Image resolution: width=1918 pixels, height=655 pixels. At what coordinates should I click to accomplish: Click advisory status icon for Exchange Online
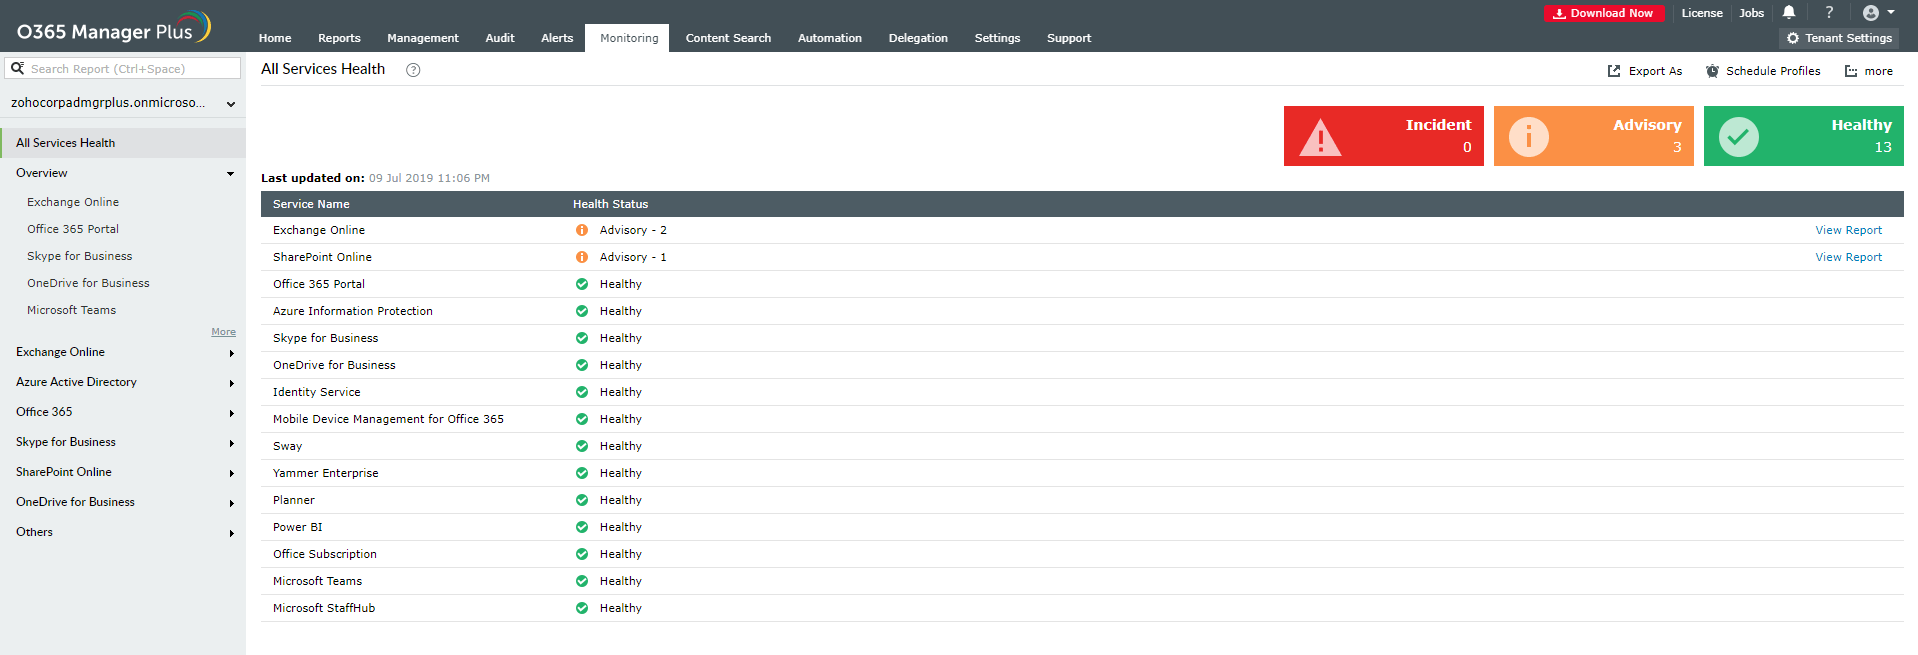click(582, 230)
